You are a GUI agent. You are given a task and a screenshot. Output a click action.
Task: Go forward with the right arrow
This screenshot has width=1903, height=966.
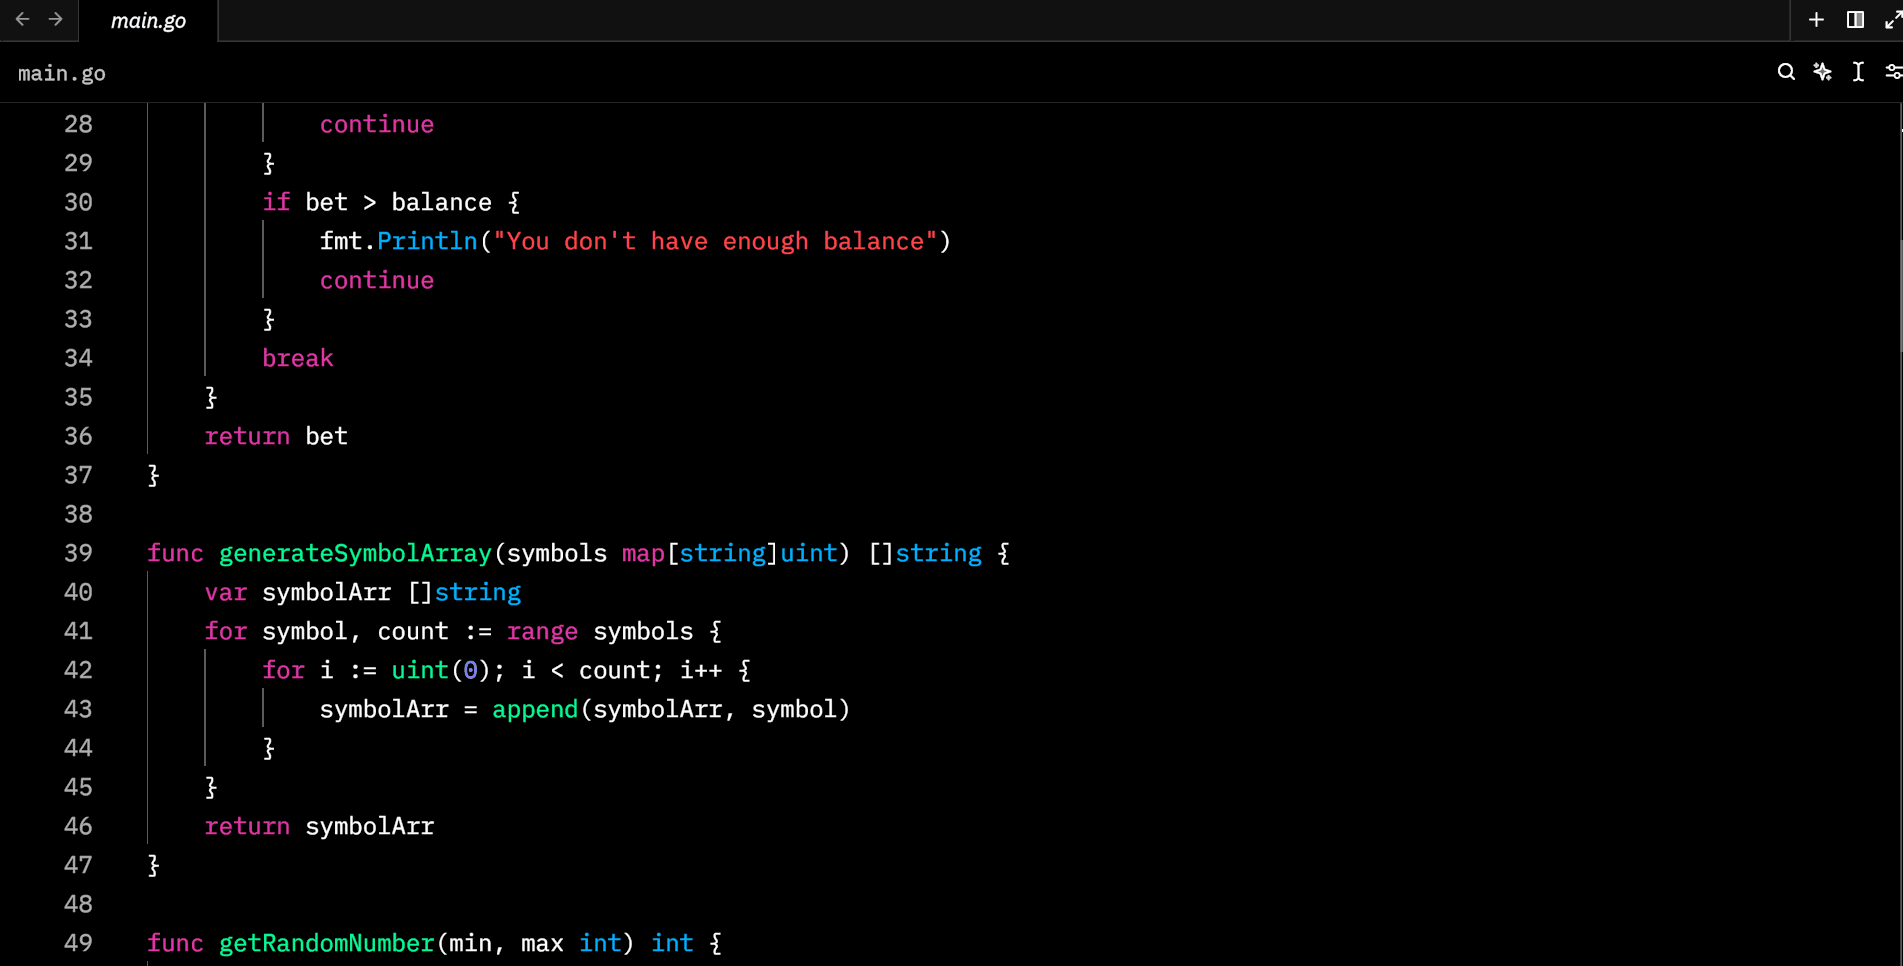coord(56,20)
